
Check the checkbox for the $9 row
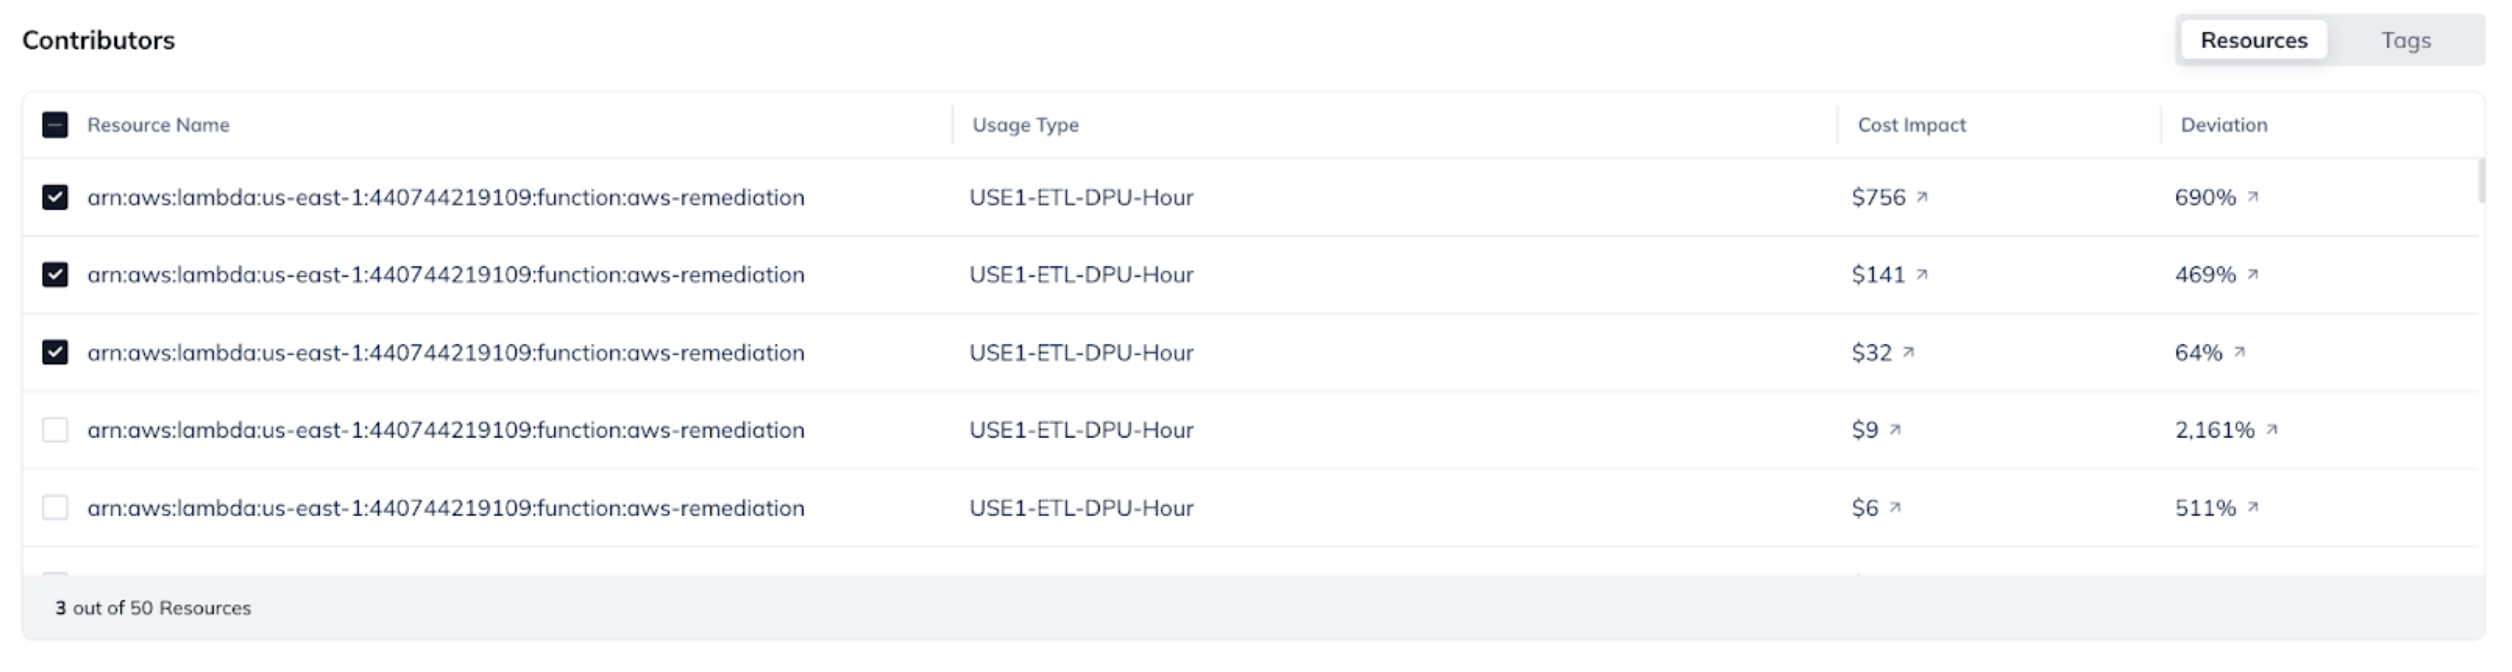(x=55, y=430)
